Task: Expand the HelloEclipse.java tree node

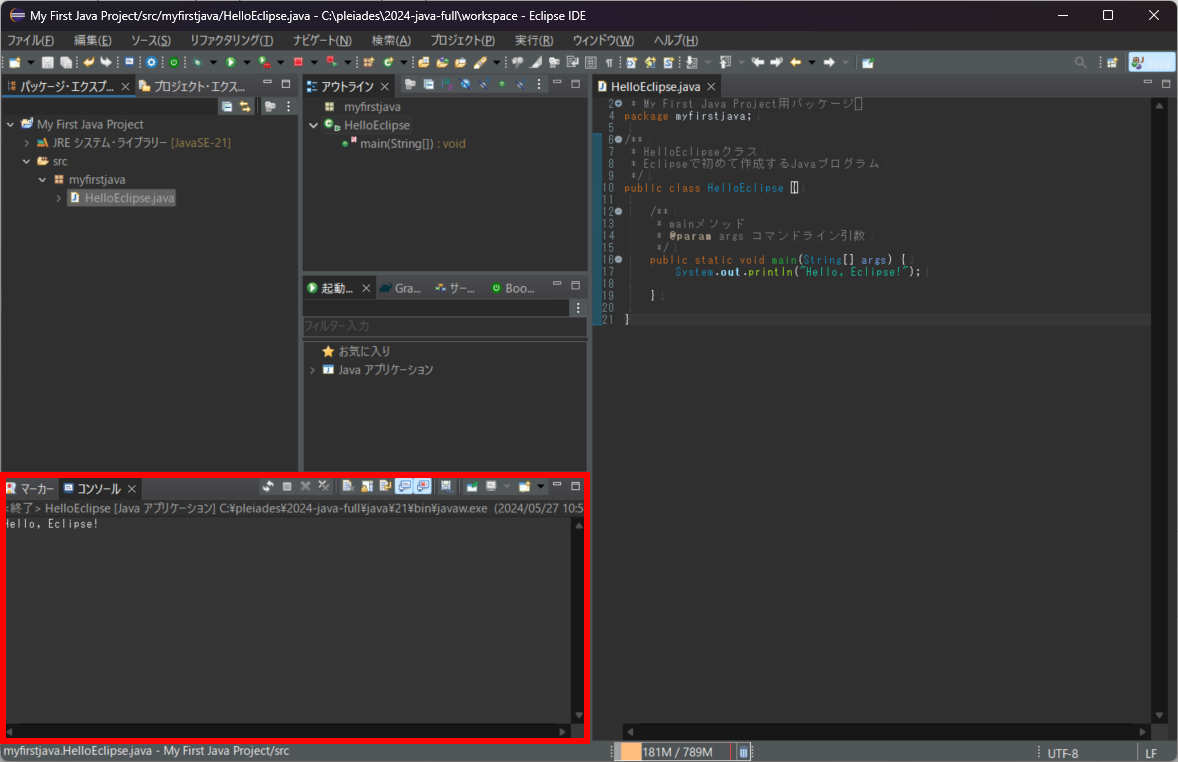Action: point(59,198)
